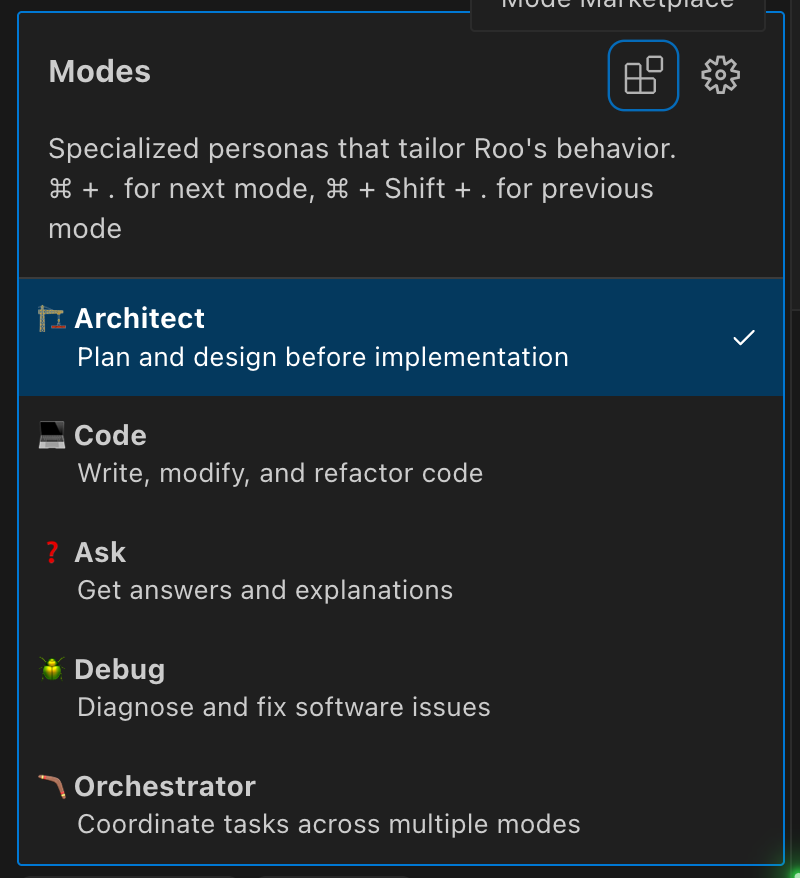Click the 'Modes' panel heading
800x878 pixels.
click(x=100, y=72)
